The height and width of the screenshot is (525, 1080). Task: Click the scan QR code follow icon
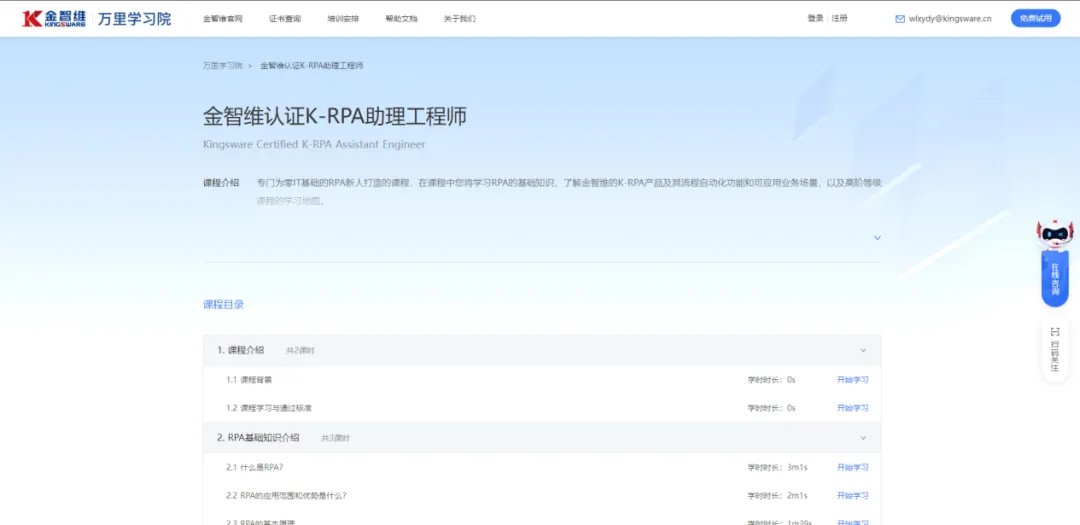(x=1055, y=331)
